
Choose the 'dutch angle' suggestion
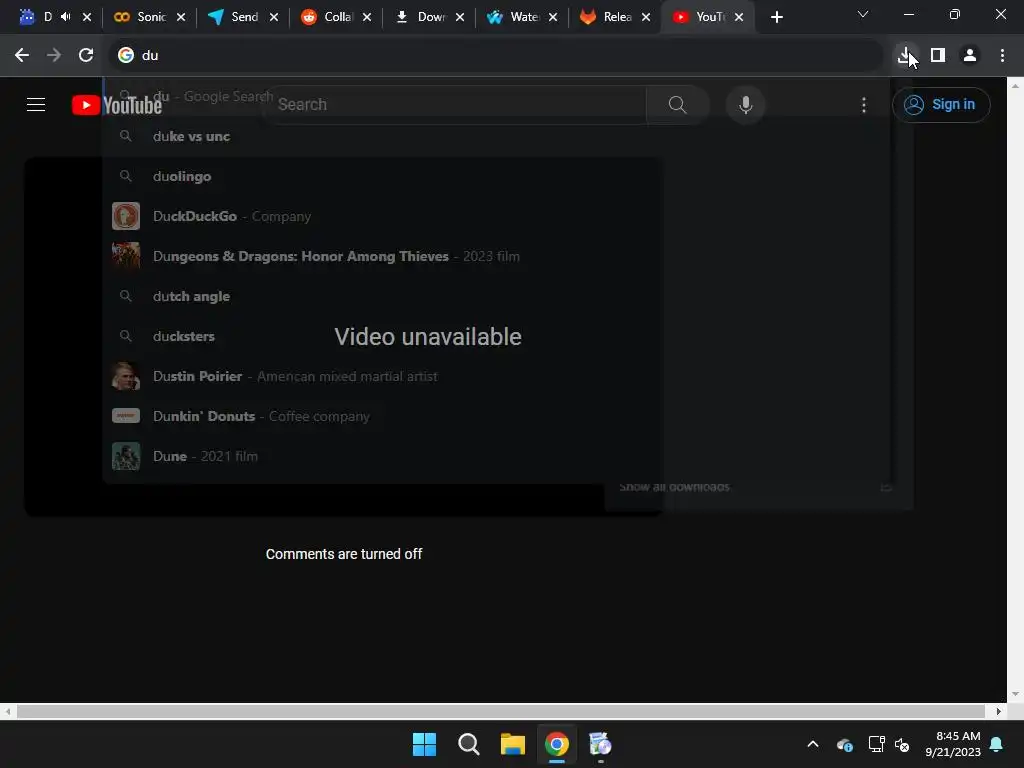click(x=496, y=296)
